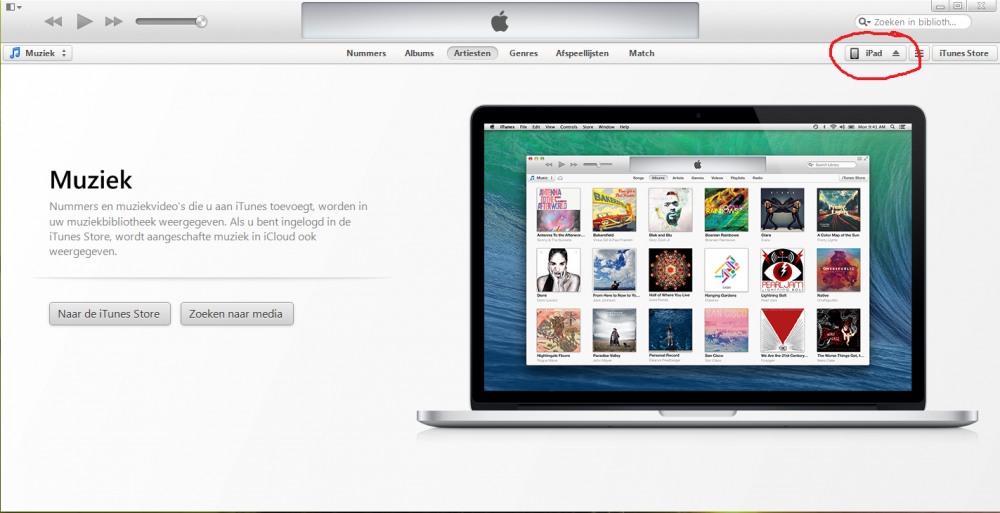Screen dimensions: 1000x513
Task: Click the volume slider knob
Action: (201, 21)
